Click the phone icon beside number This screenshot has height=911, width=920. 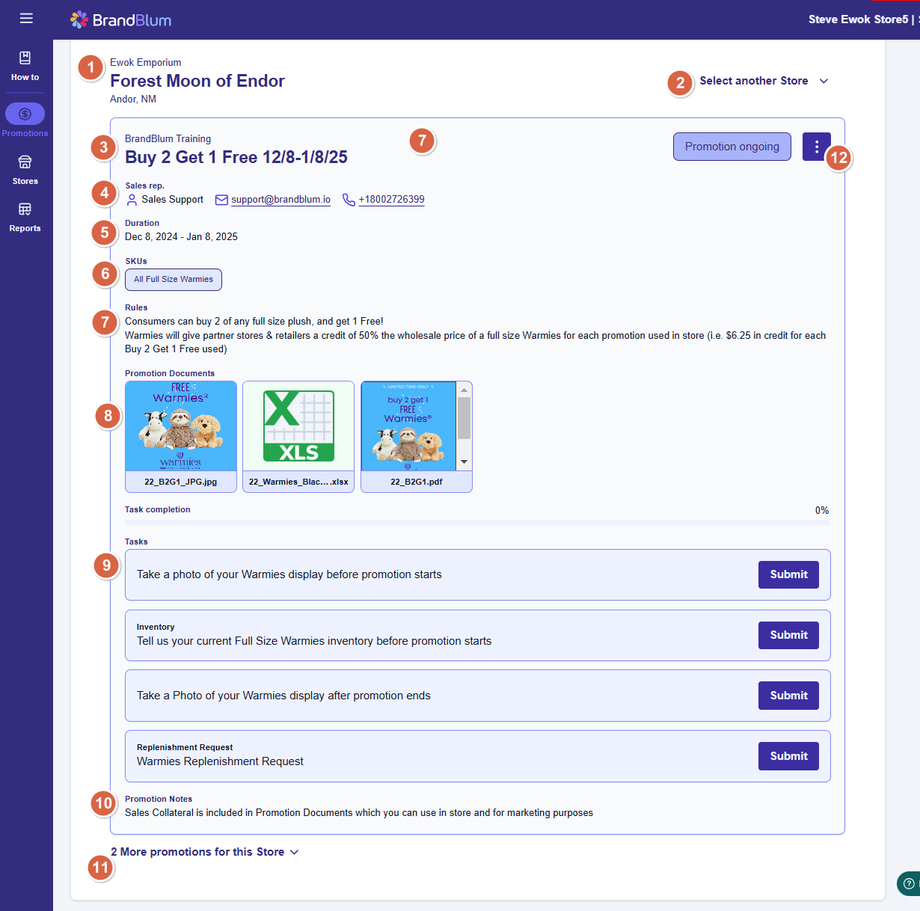click(x=349, y=200)
